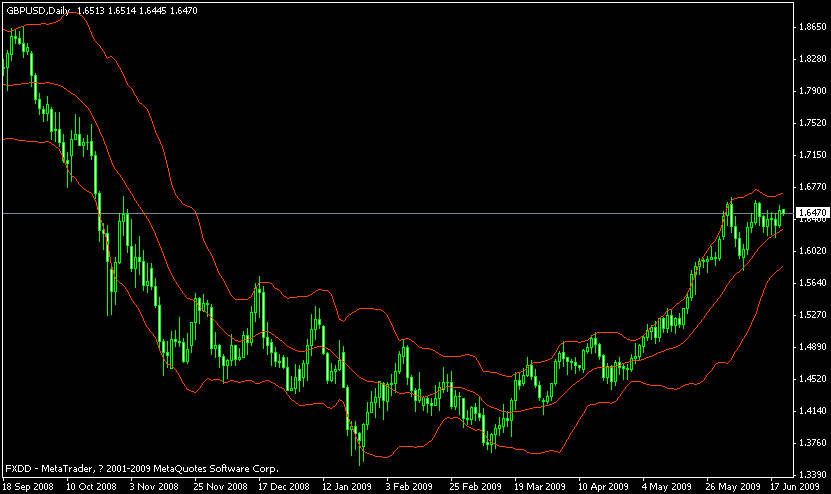Click the current price label 1.6470
The width and height of the screenshot is (831, 494).
(x=813, y=213)
